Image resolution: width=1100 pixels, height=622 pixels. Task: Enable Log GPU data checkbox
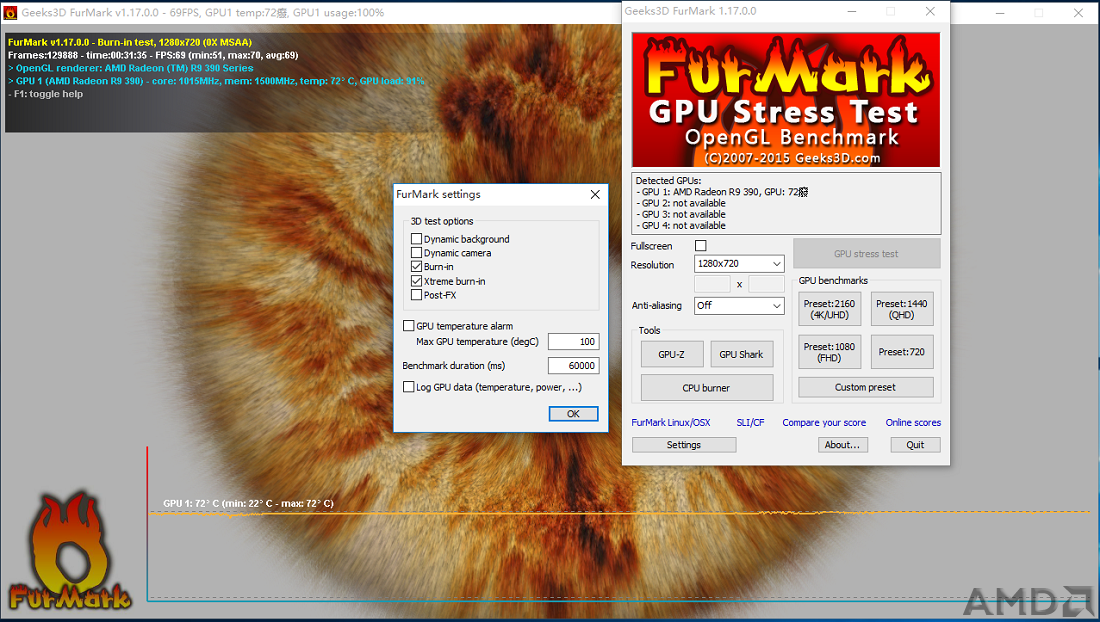click(408, 387)
